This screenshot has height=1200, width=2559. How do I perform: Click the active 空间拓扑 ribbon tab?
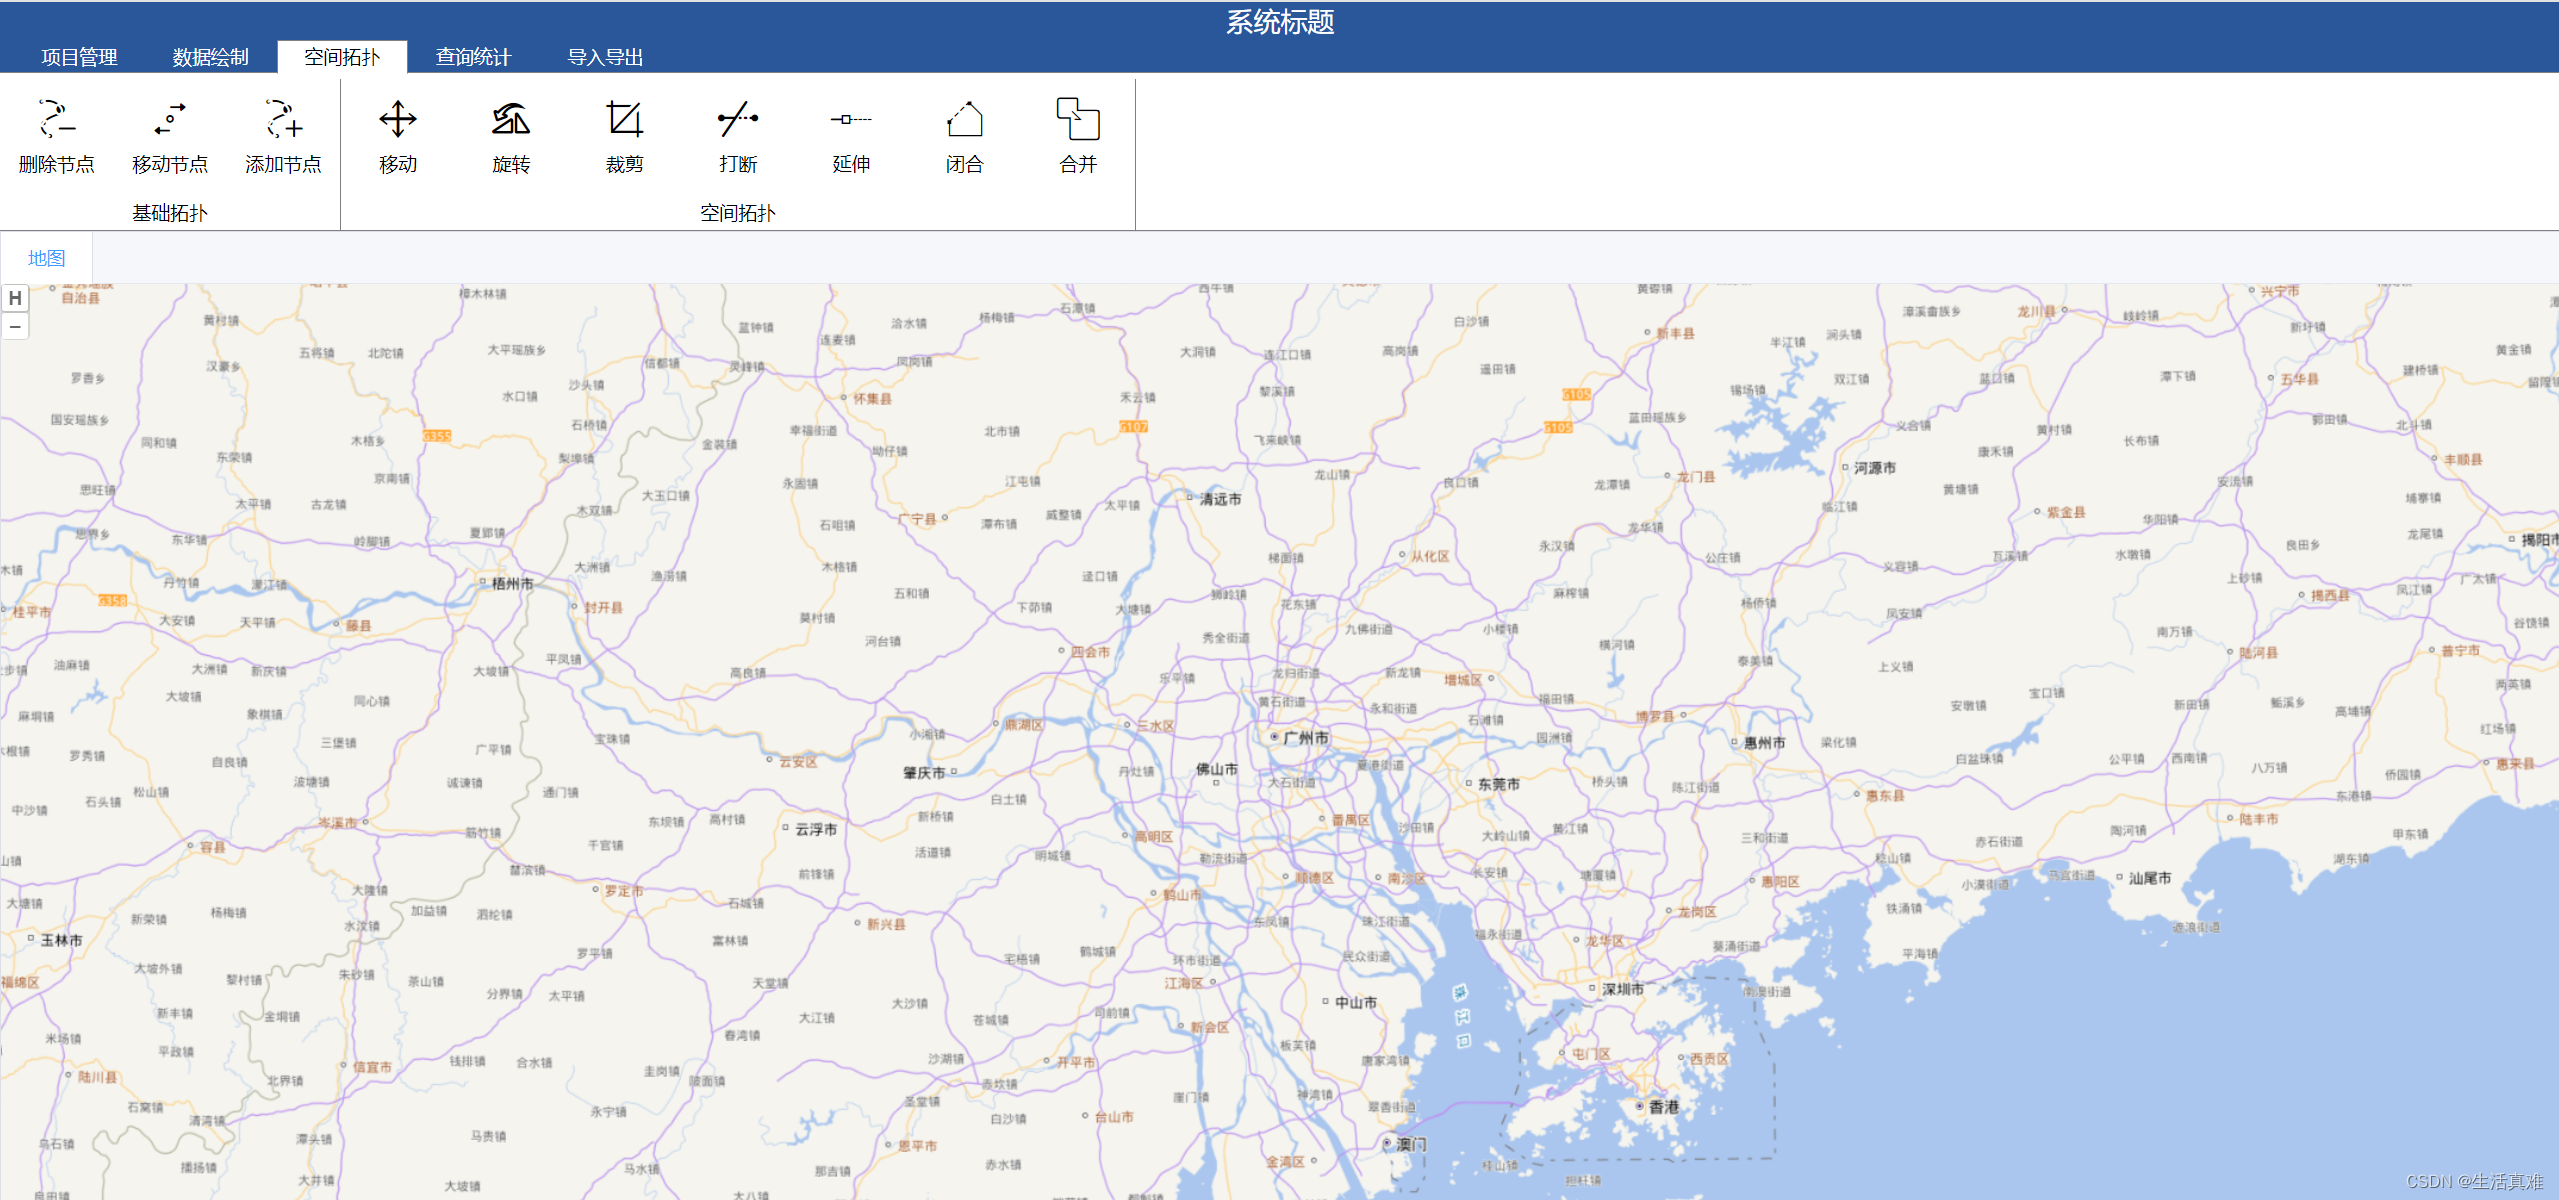pos(342,57)
